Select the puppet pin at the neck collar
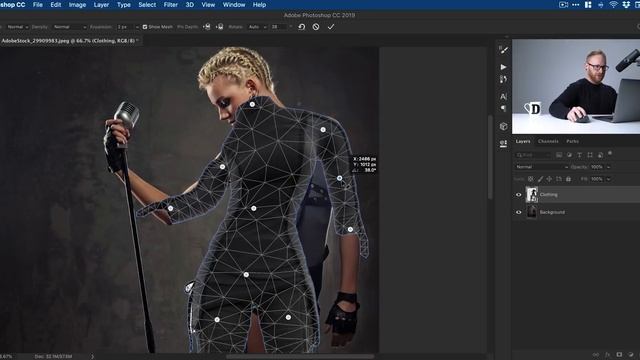This screenshot has height=360, width=640. point(252,104)
